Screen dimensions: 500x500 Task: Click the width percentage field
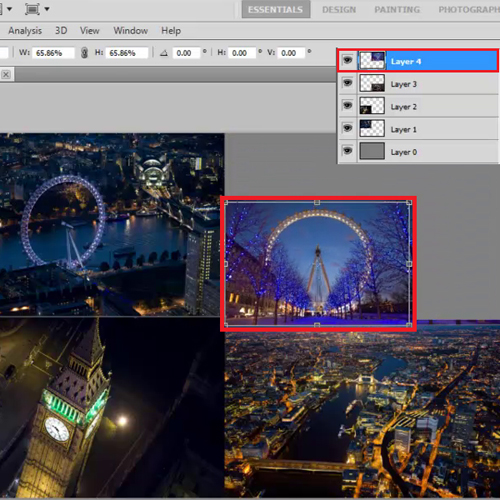pyautogui.click(x=53, y=53)
